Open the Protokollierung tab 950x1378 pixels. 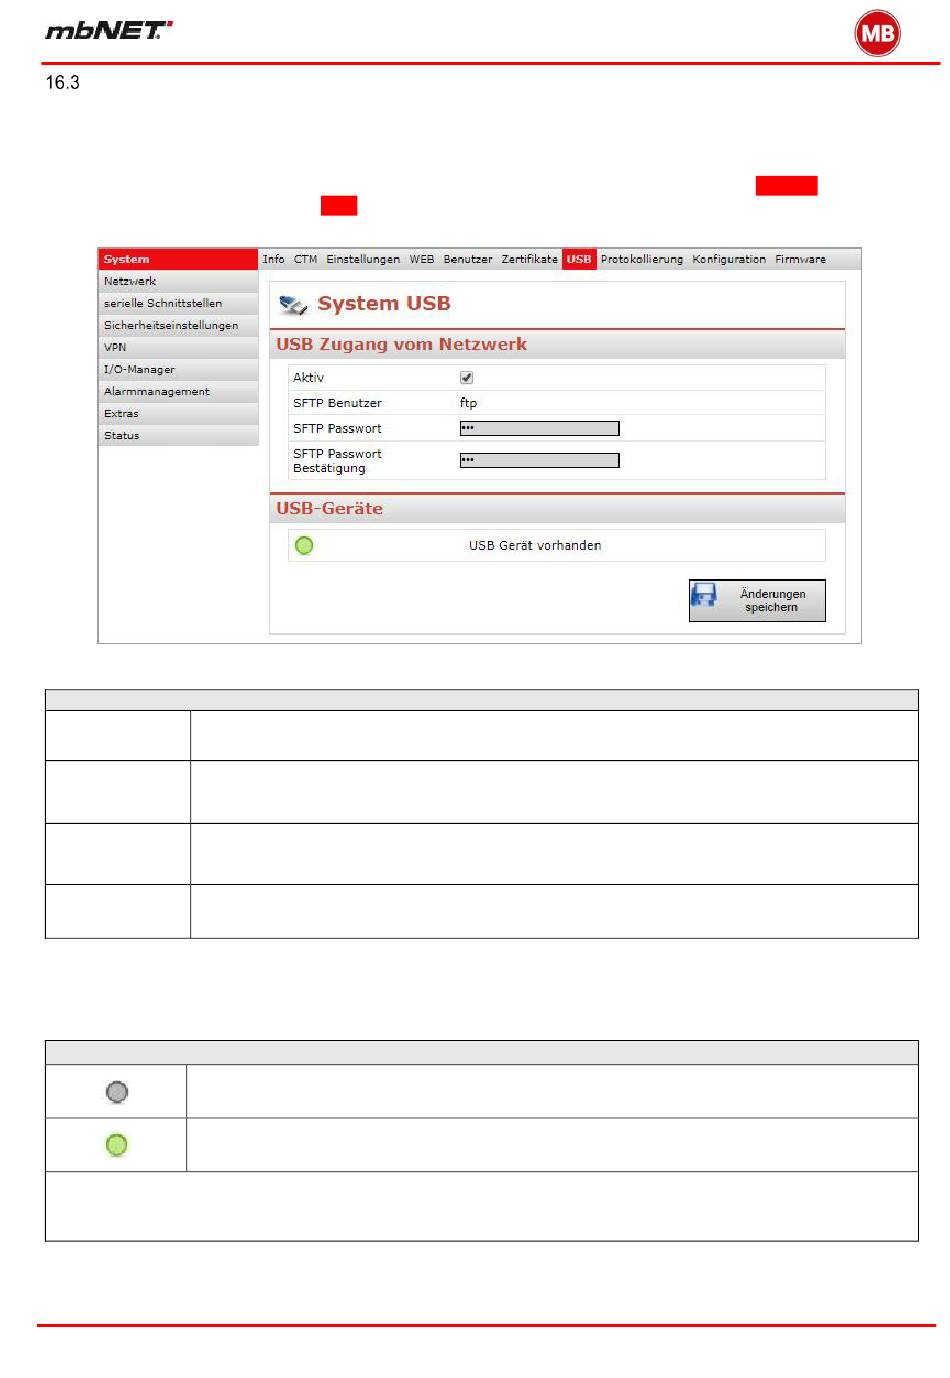642,259
